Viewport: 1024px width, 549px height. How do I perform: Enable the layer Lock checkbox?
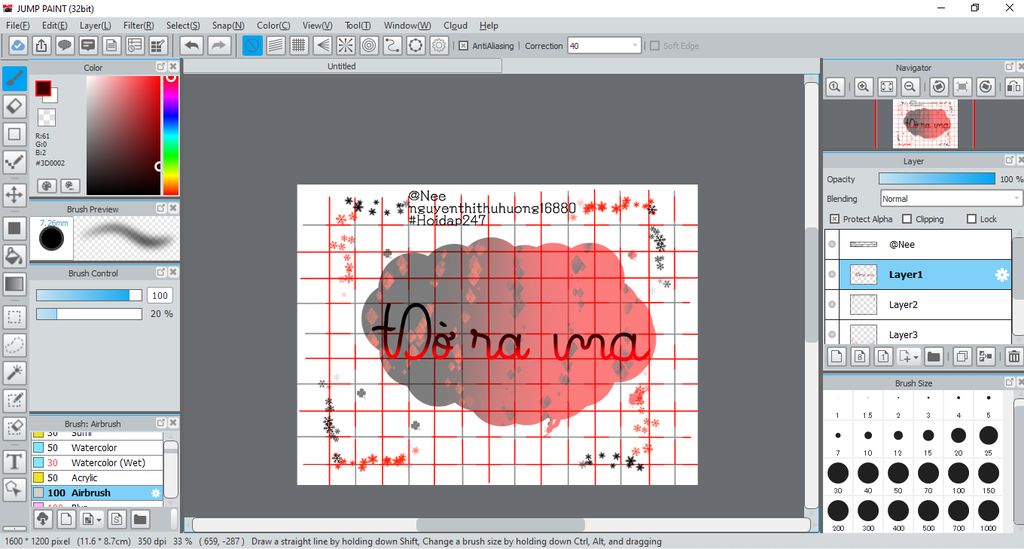[971, 219]
